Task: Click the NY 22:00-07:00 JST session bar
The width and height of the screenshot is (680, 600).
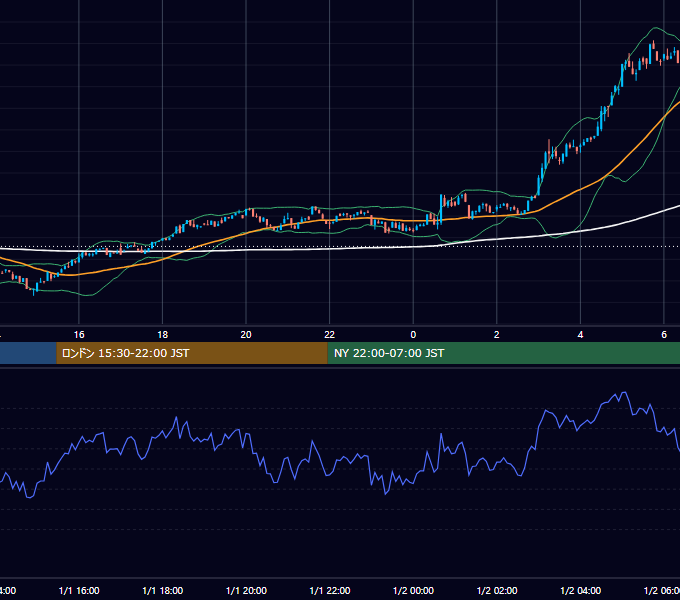Action: click(503, 353)
